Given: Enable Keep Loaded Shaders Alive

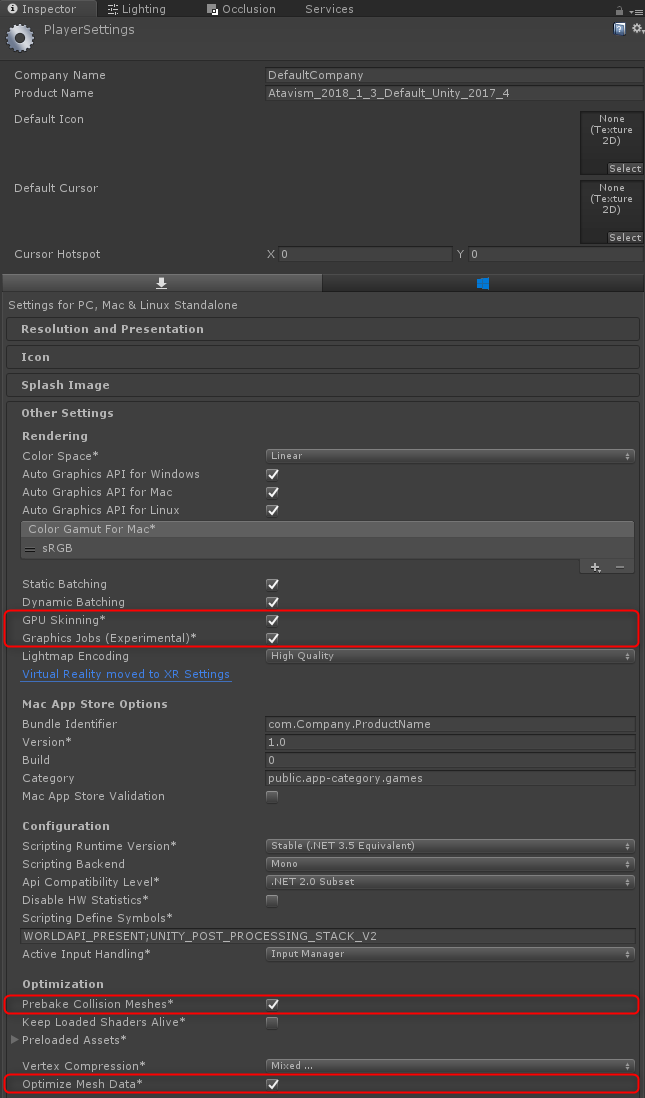Looking at the screenshot, I should coord(272,1022).
